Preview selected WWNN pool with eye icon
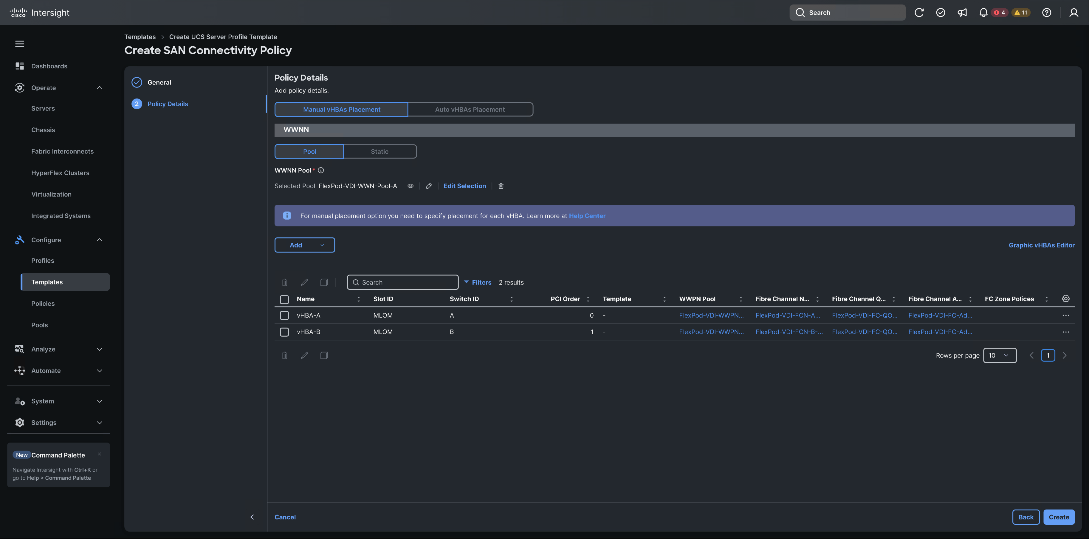 [410, 186]
